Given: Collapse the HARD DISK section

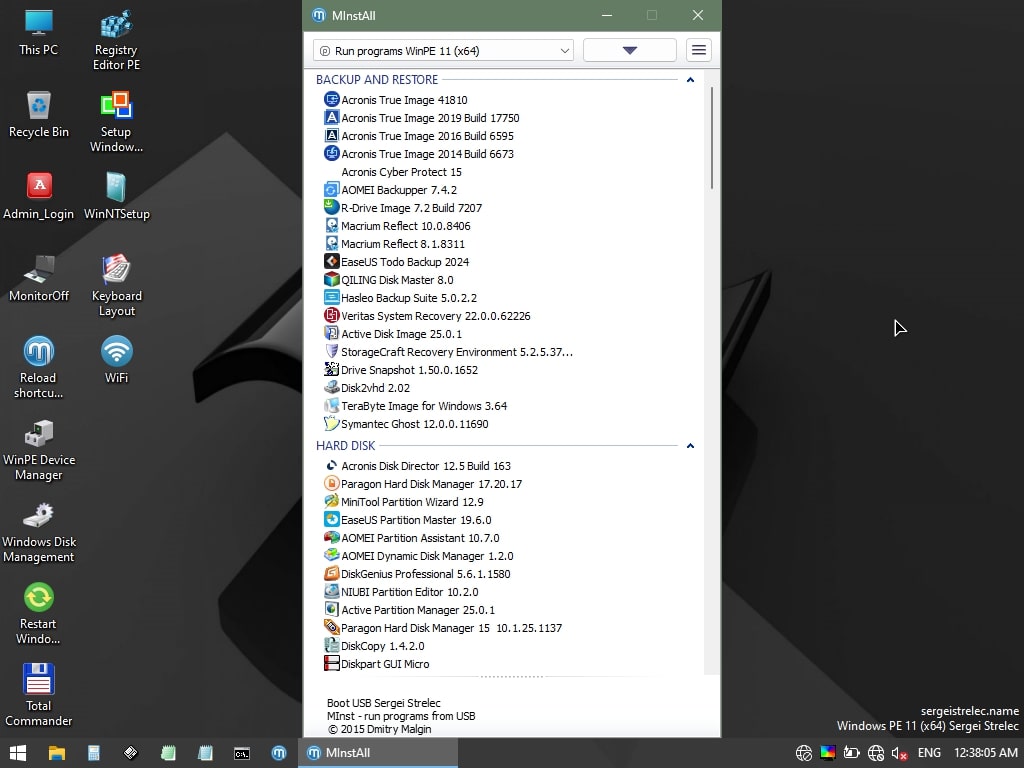Looking at the screenshot, I should [690, 445].
